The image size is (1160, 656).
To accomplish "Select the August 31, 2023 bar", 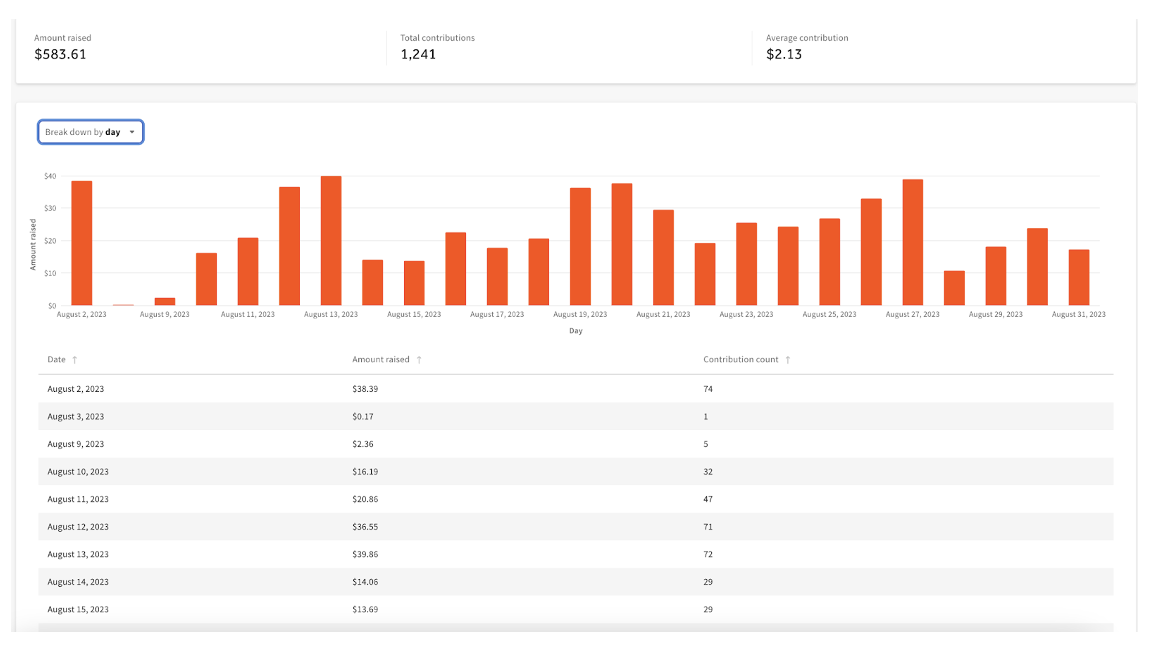I will [1078, 277].
